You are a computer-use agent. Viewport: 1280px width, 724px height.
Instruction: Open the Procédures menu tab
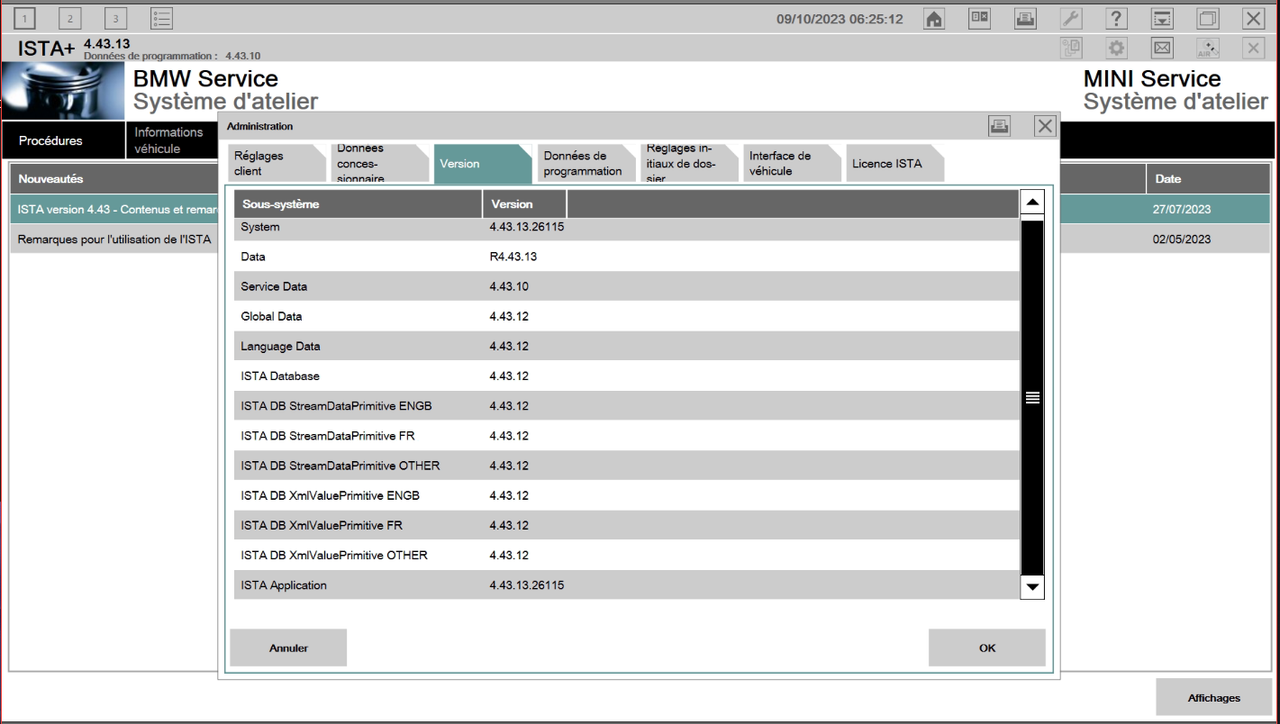[x=63, y=141]
